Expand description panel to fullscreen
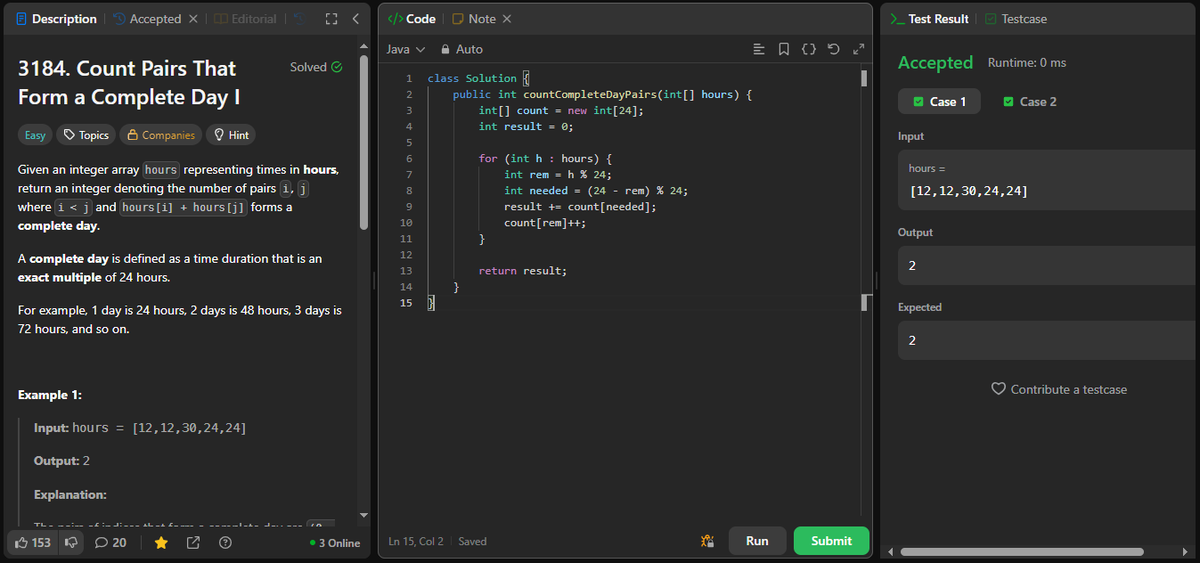1200x563 pixels. [x=331, y=19]
